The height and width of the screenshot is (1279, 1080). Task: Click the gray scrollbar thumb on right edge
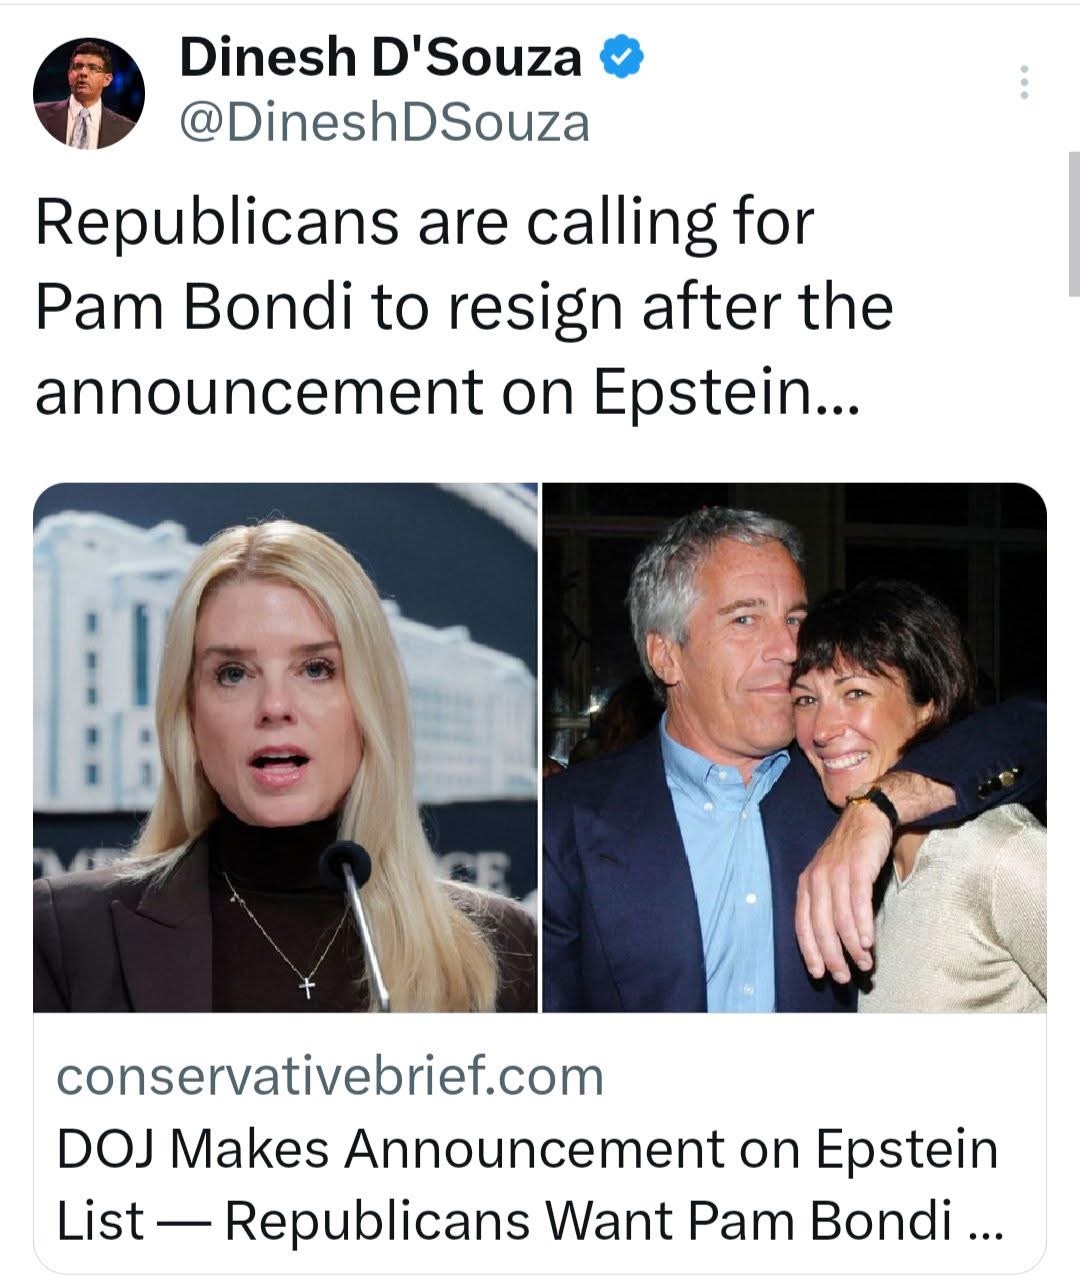pyautogui.click(x=1073, y=224)
